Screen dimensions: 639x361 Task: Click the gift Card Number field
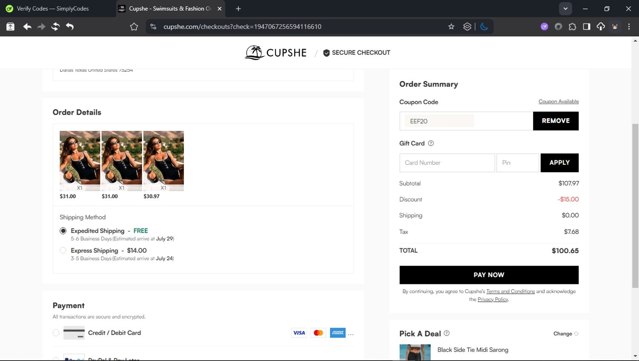[447, 163]
